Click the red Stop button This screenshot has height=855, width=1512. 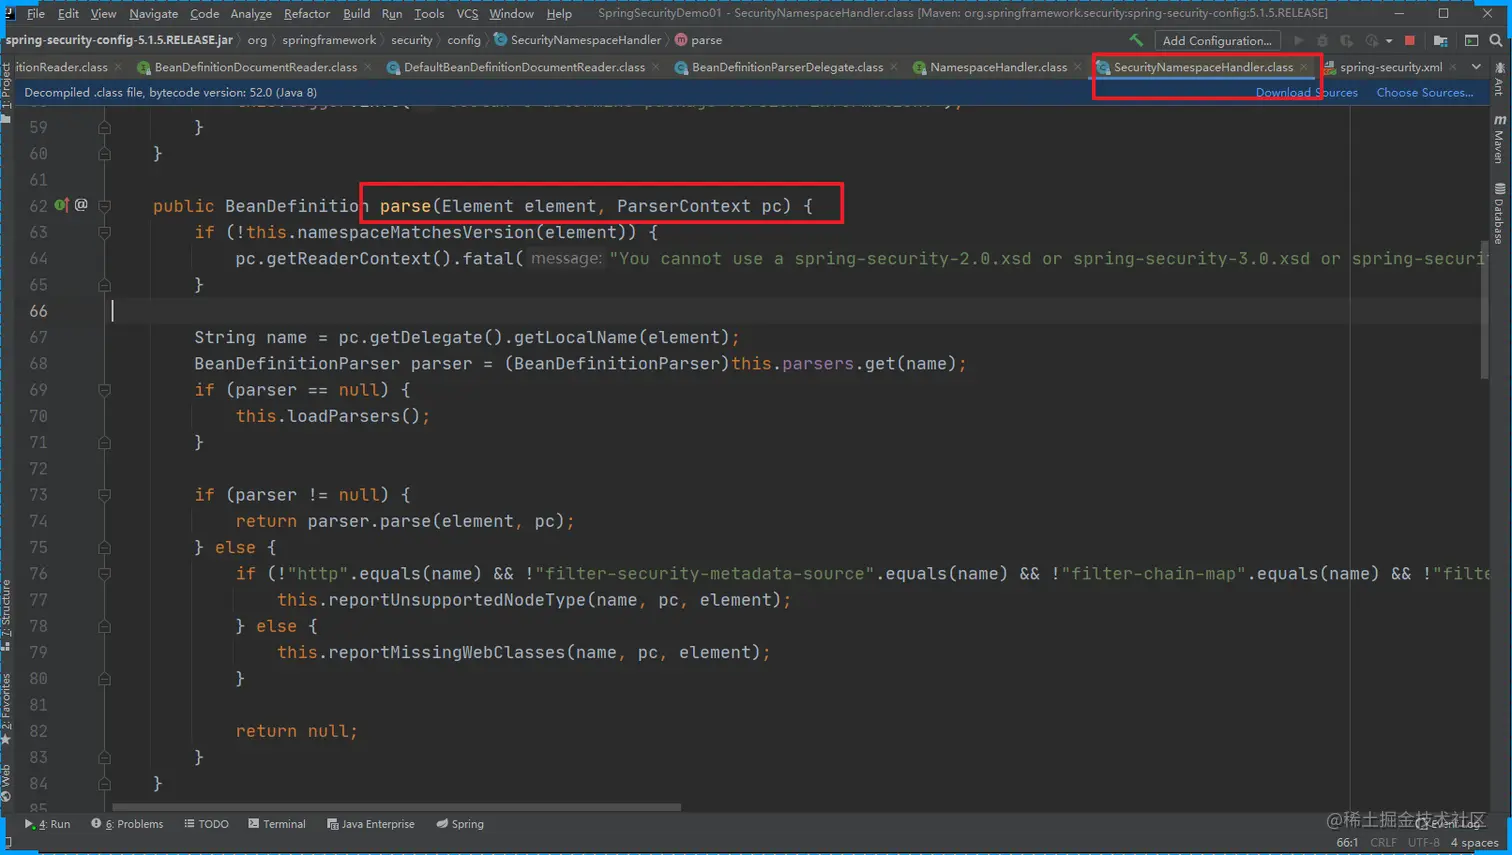coord(1410,41)
